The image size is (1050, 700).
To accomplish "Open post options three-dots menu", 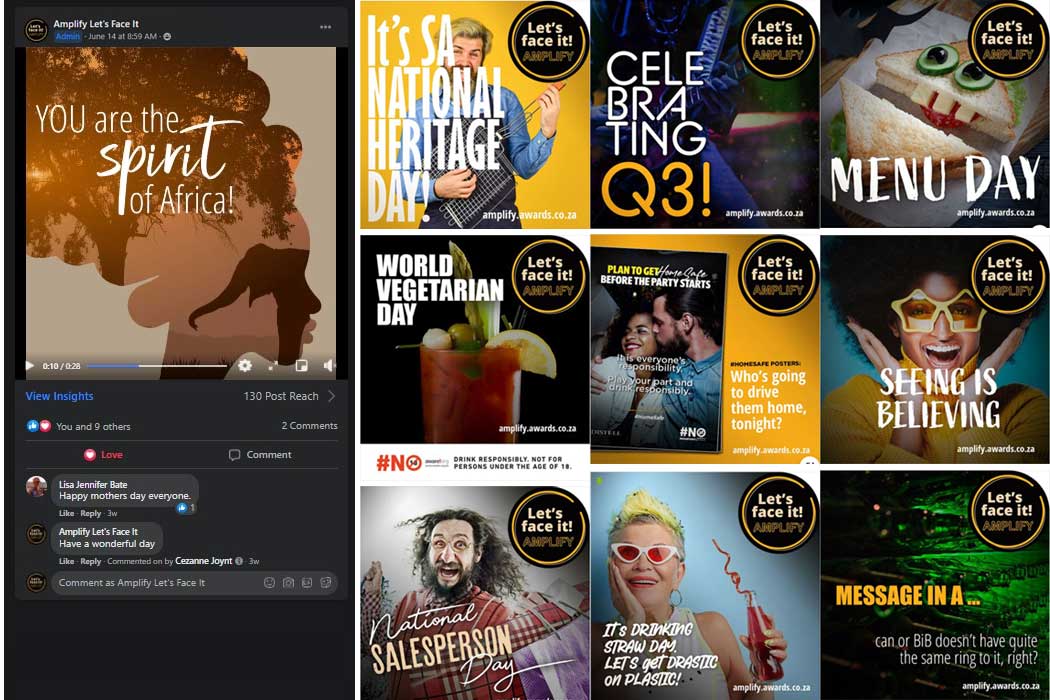I will 325,27.
